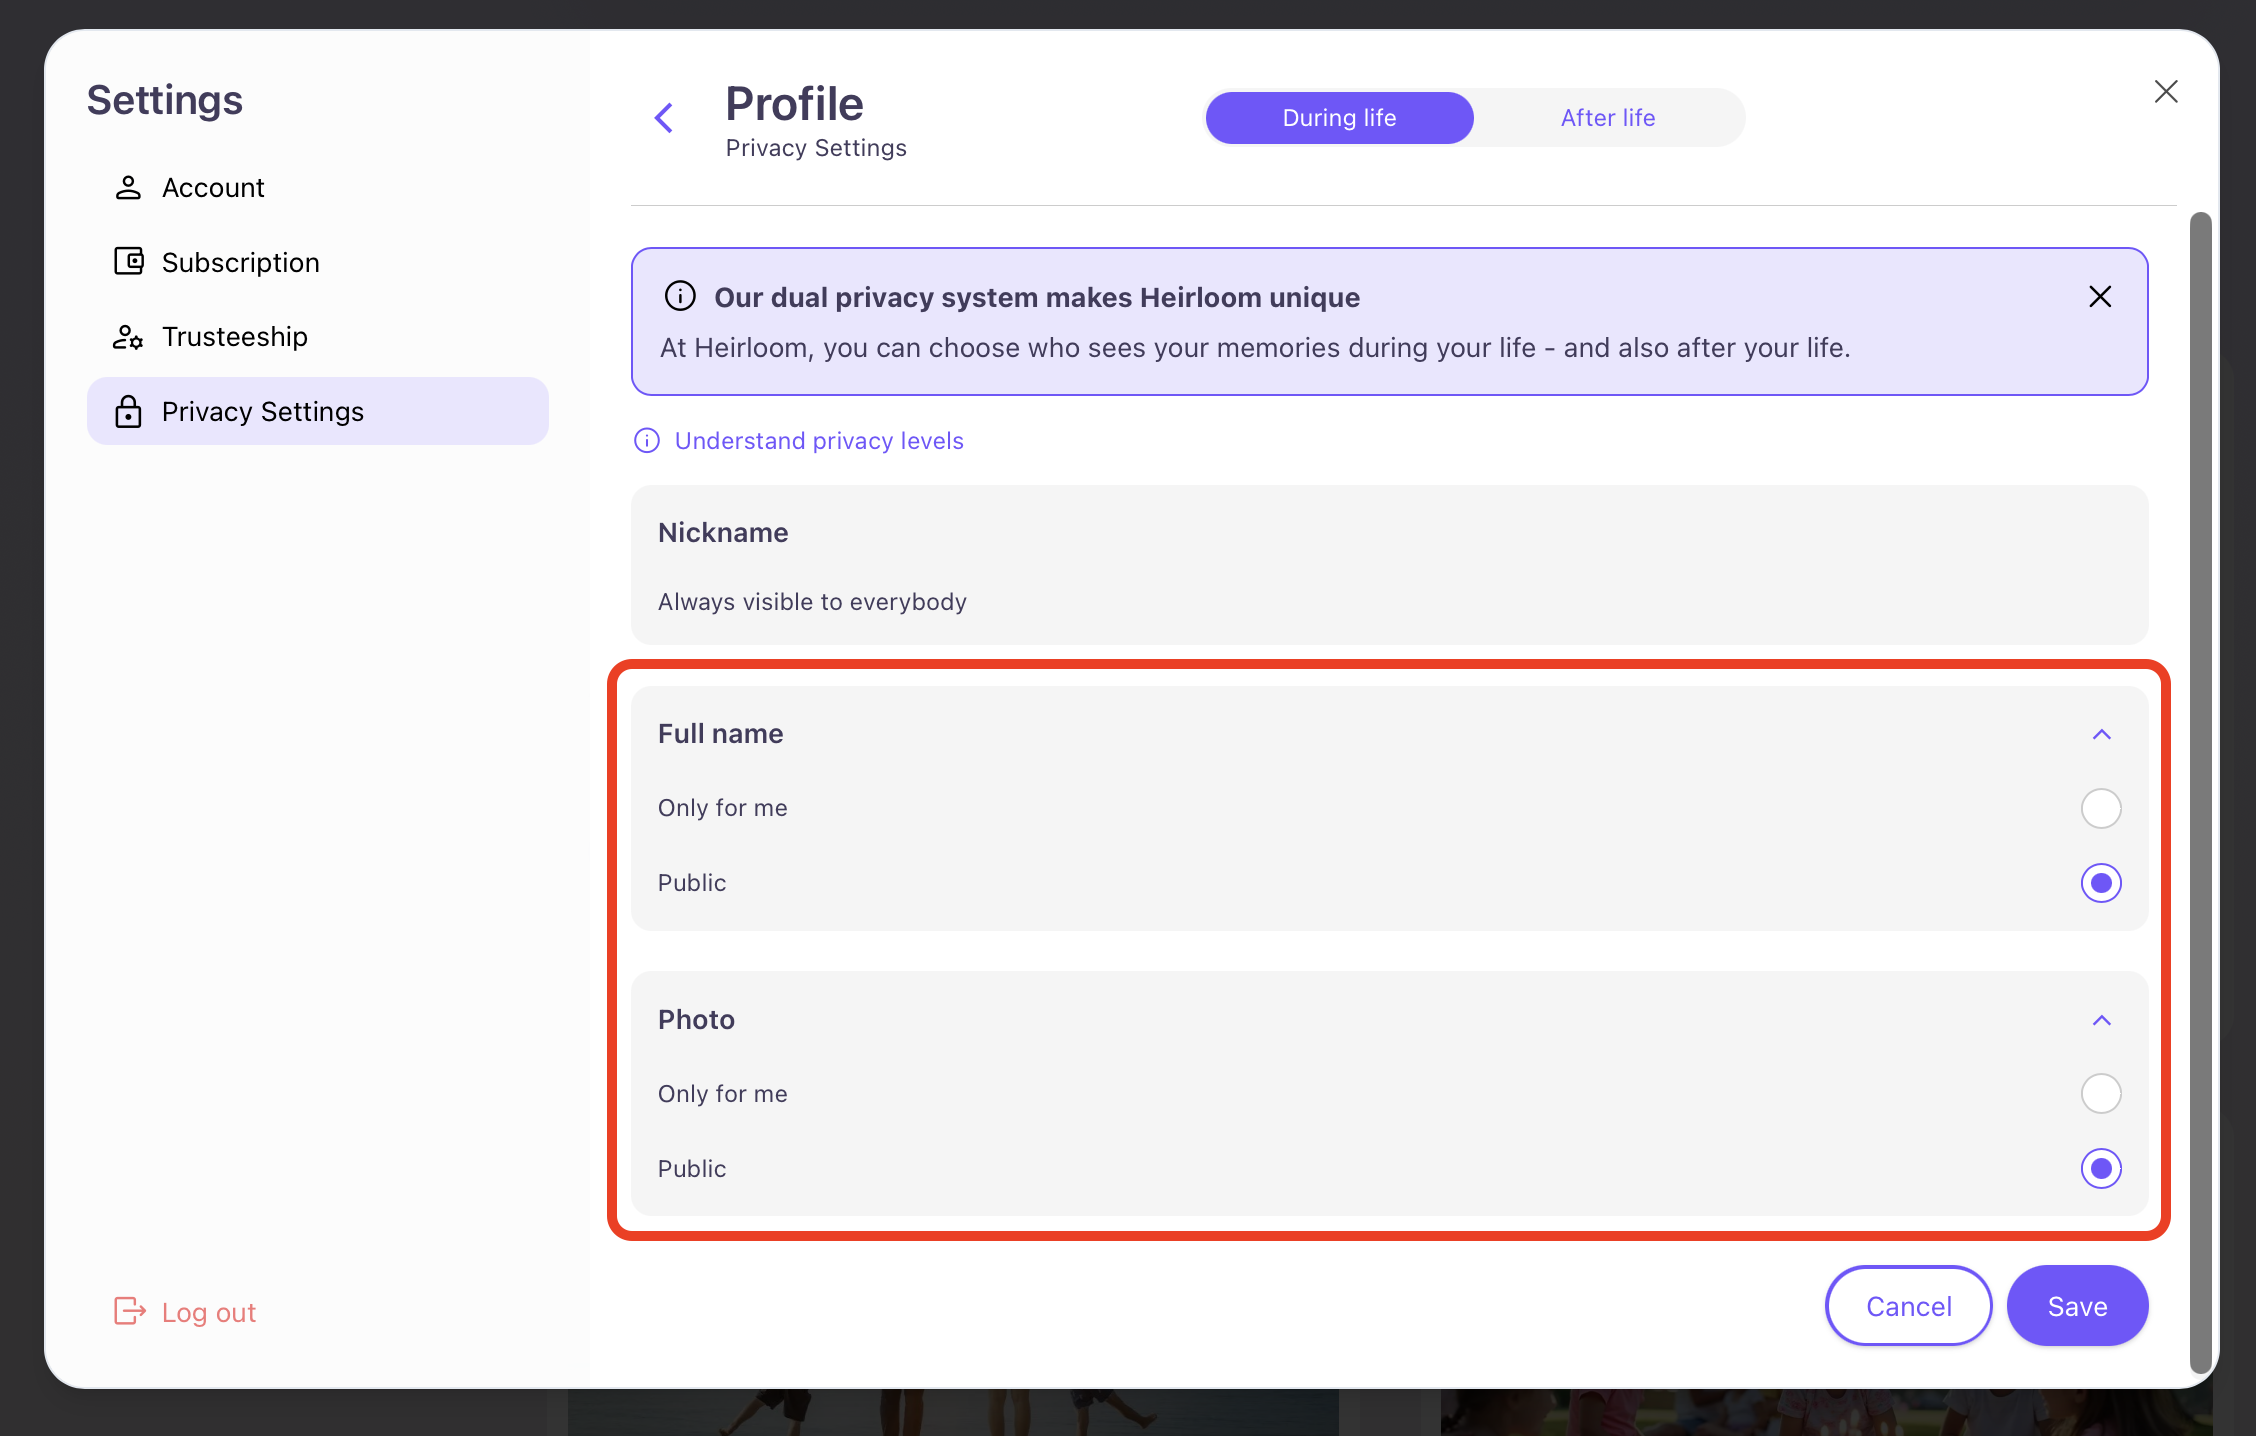
Task: Click the Trusteeship person-gear icon
Action: point(128,337)
